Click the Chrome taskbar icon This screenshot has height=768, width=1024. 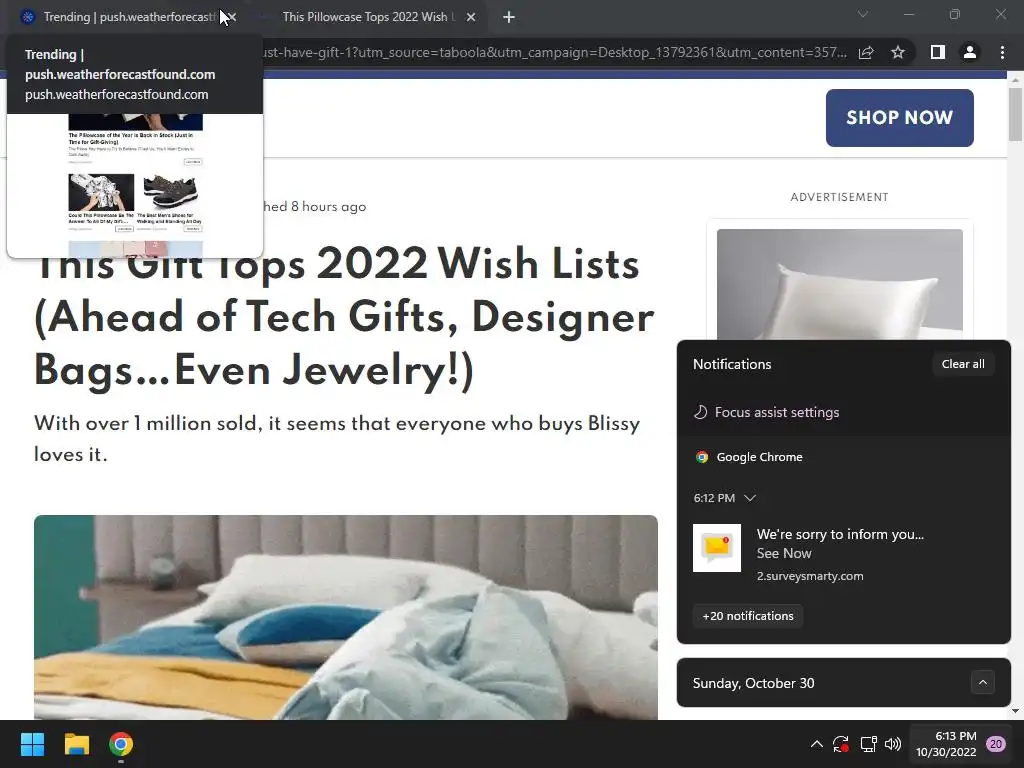click(x=121, y=744)
